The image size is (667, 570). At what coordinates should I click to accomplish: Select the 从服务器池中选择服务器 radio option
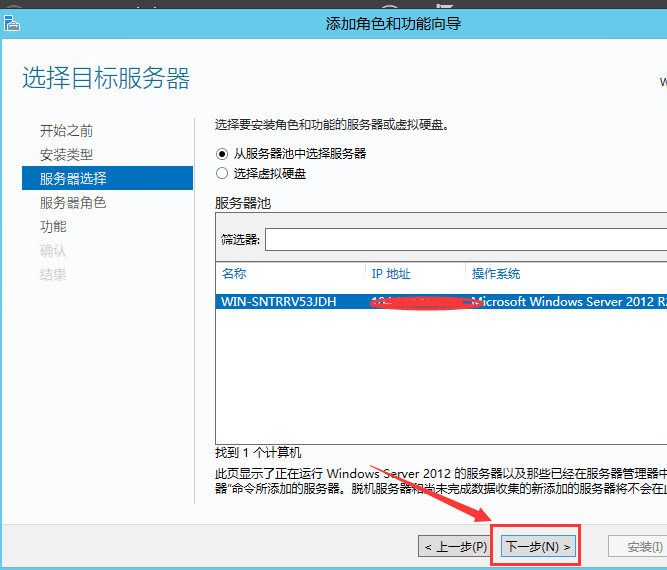click(222, 154)
